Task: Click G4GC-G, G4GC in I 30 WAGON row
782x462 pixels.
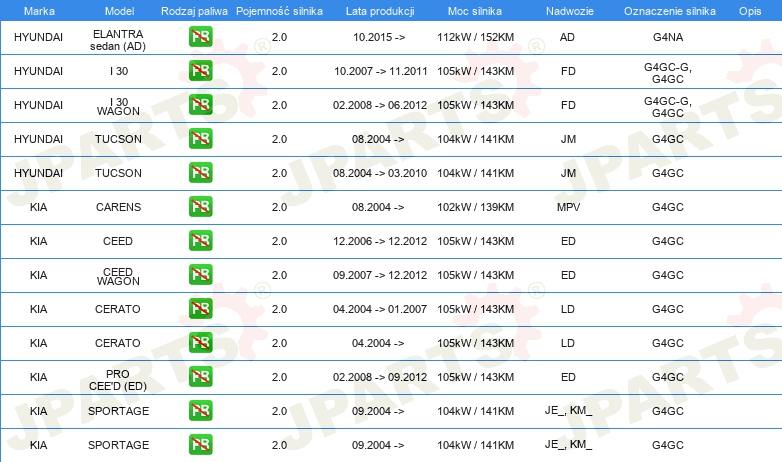Action: tap(668, 107)
